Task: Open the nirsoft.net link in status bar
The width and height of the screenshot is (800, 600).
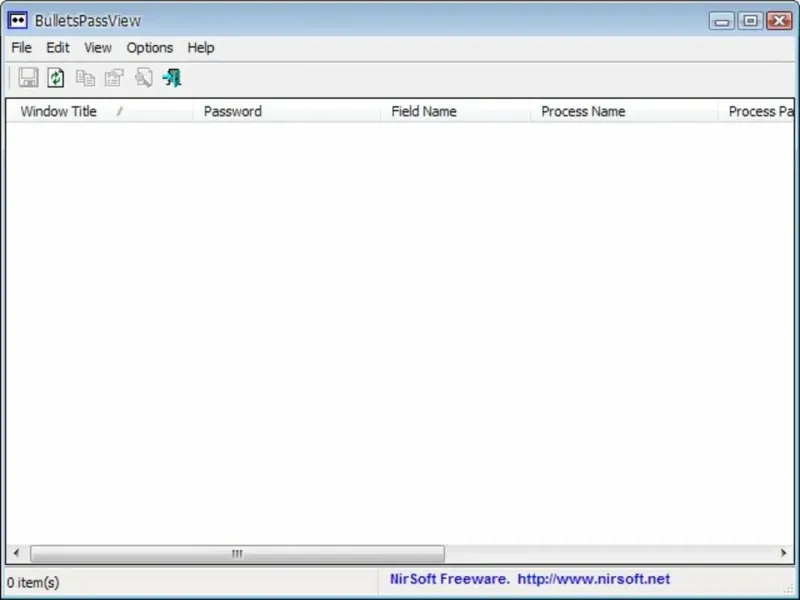Action: 593,579
